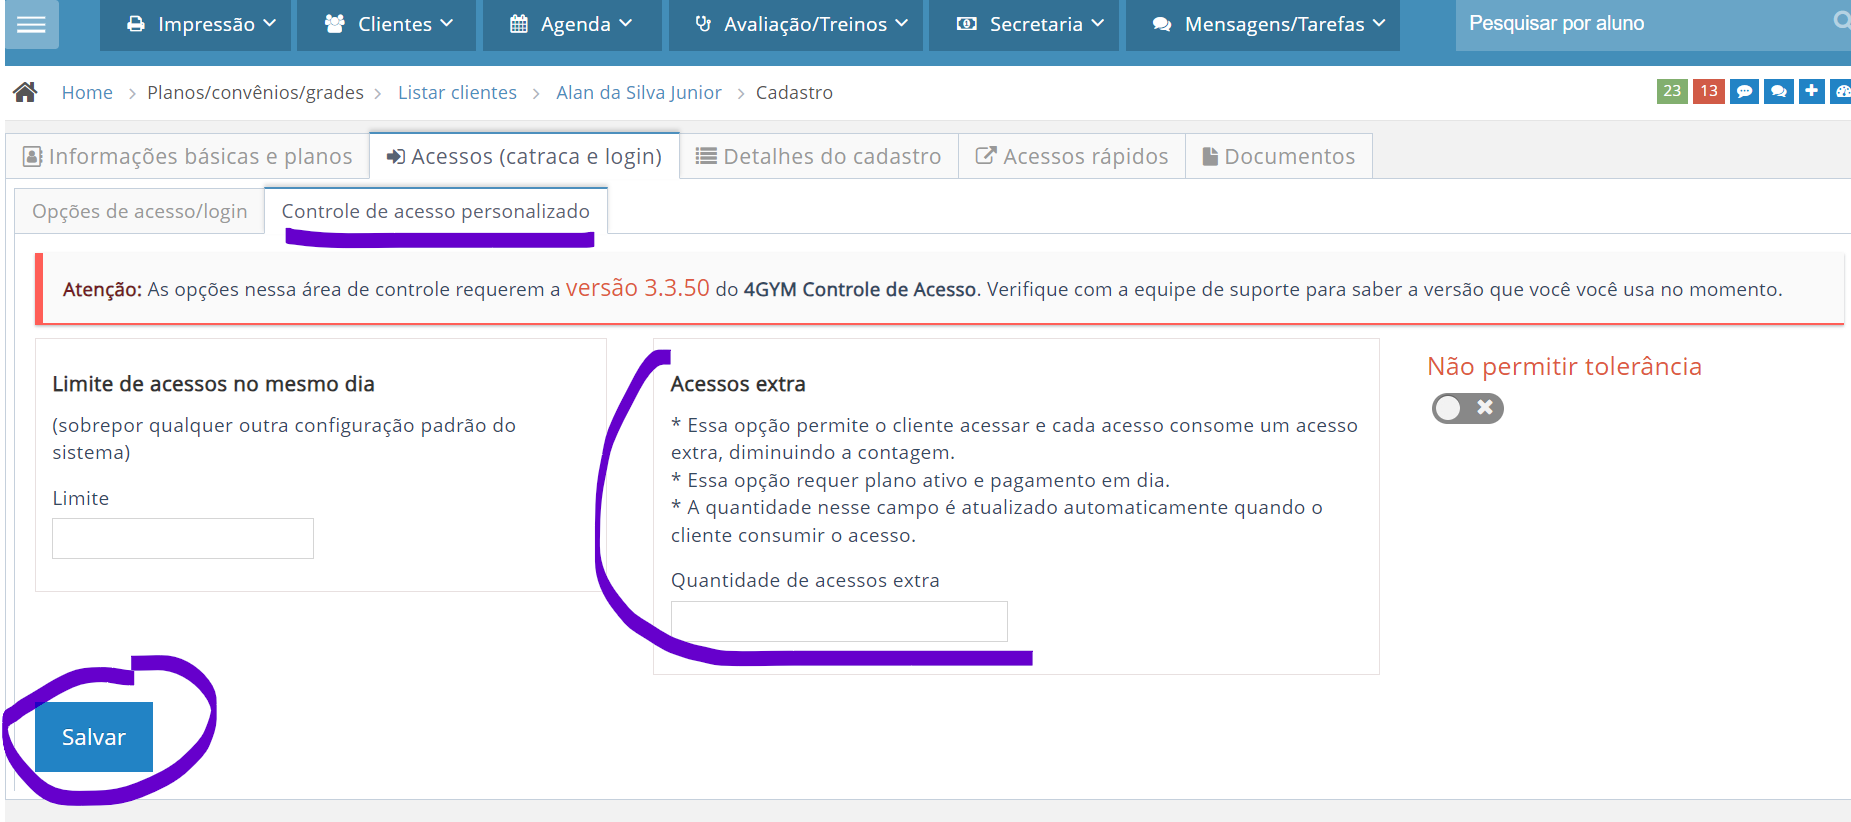Expand the Clientes dropdown menu
This screenshot has width=1851, height=822.
389,24
